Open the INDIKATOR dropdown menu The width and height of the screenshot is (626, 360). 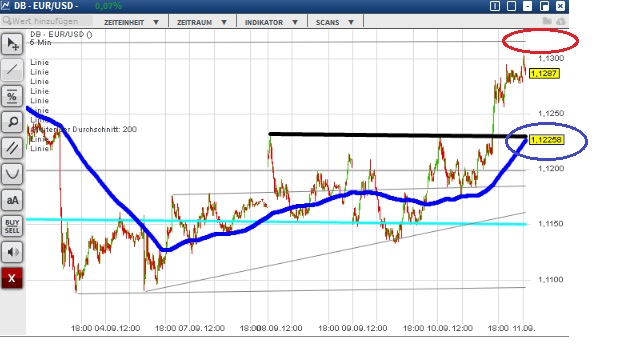[x=271, y=22]
